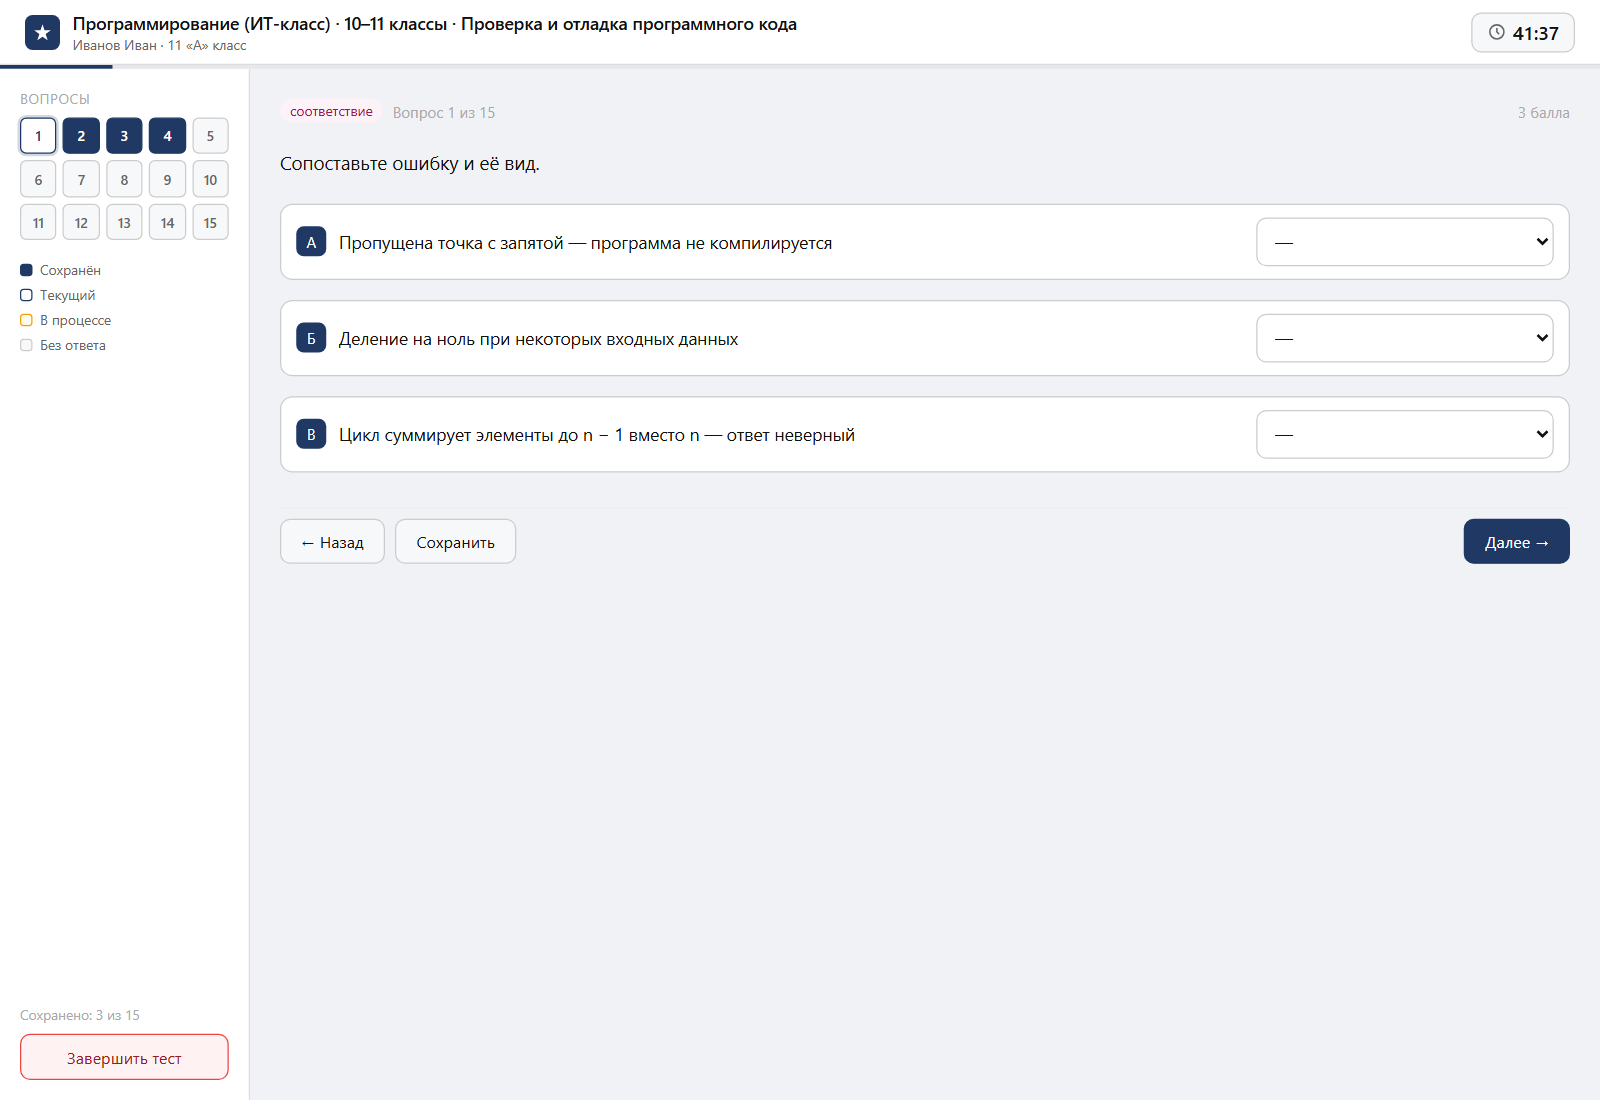Click Завершить тест button

124,1057
